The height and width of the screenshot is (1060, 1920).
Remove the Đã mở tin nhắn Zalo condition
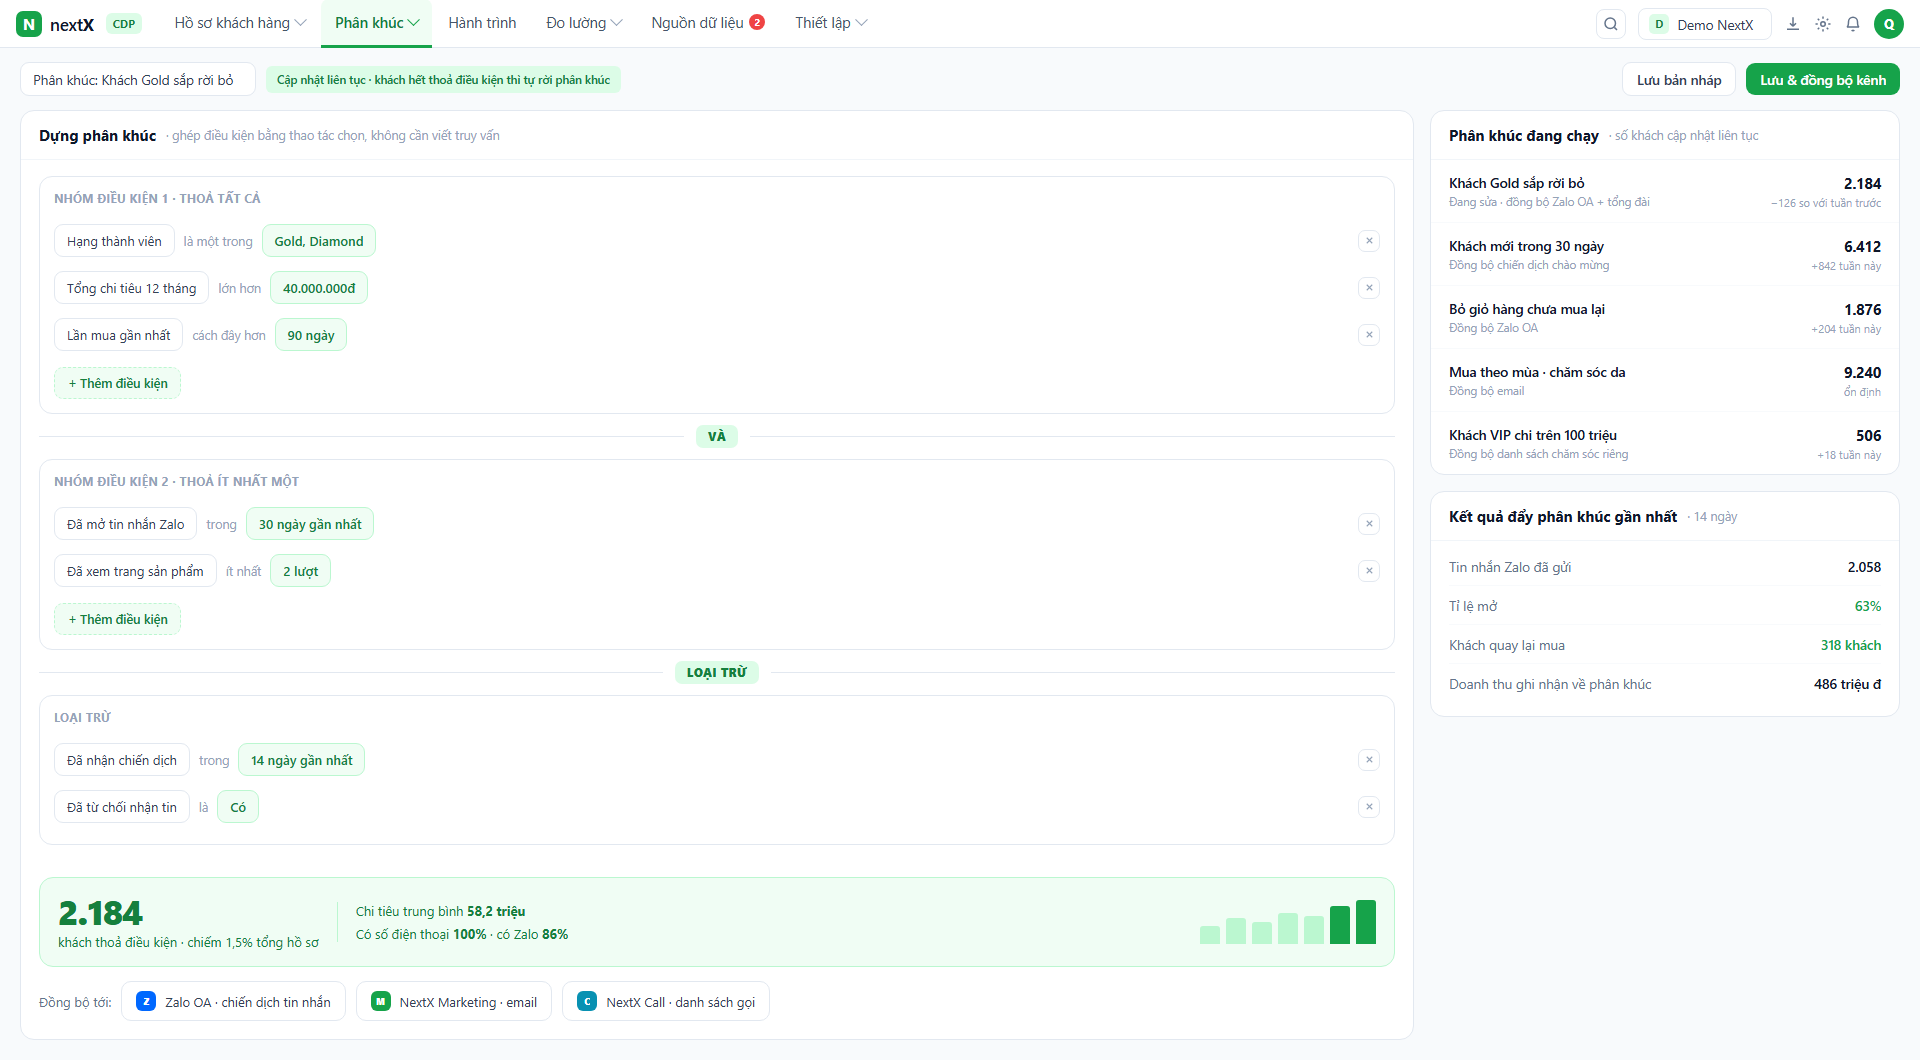coord(1369,524)
